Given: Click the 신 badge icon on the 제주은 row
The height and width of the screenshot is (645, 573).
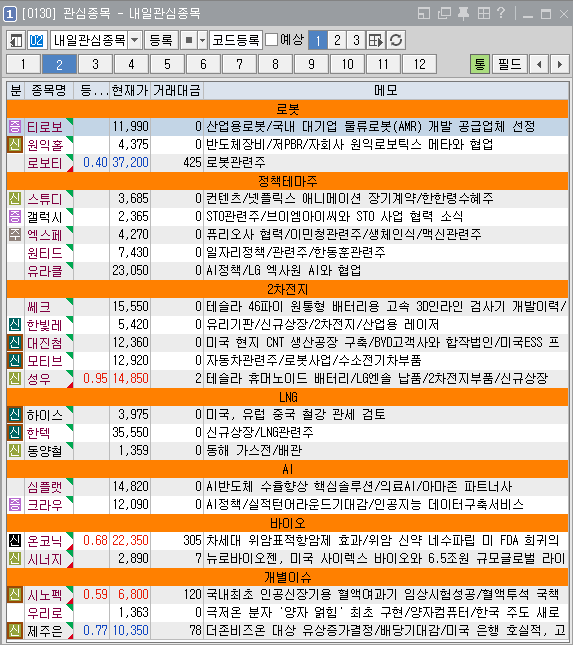Looking at the screenshot, I should point(15,631).
